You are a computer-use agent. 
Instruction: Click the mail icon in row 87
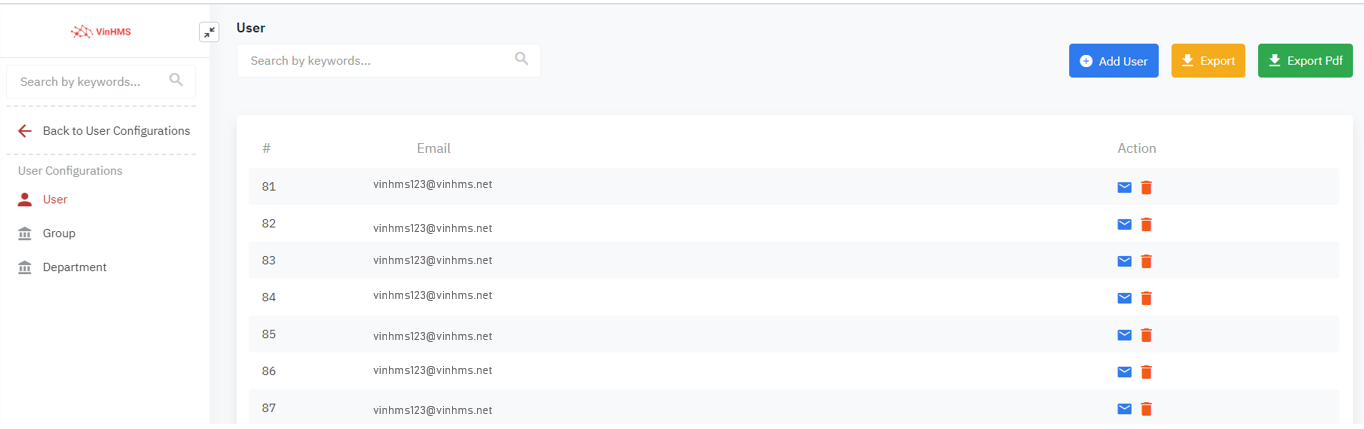[1124, 409]
